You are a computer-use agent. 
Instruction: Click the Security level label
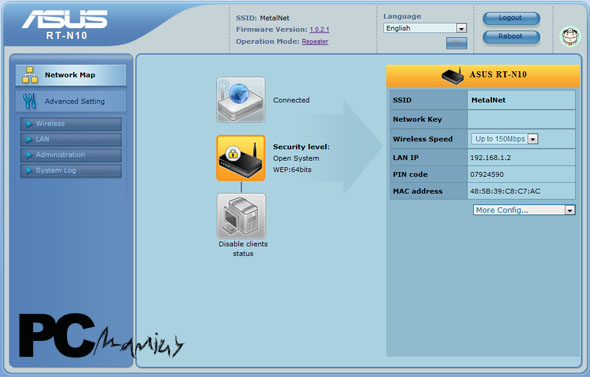301,147
